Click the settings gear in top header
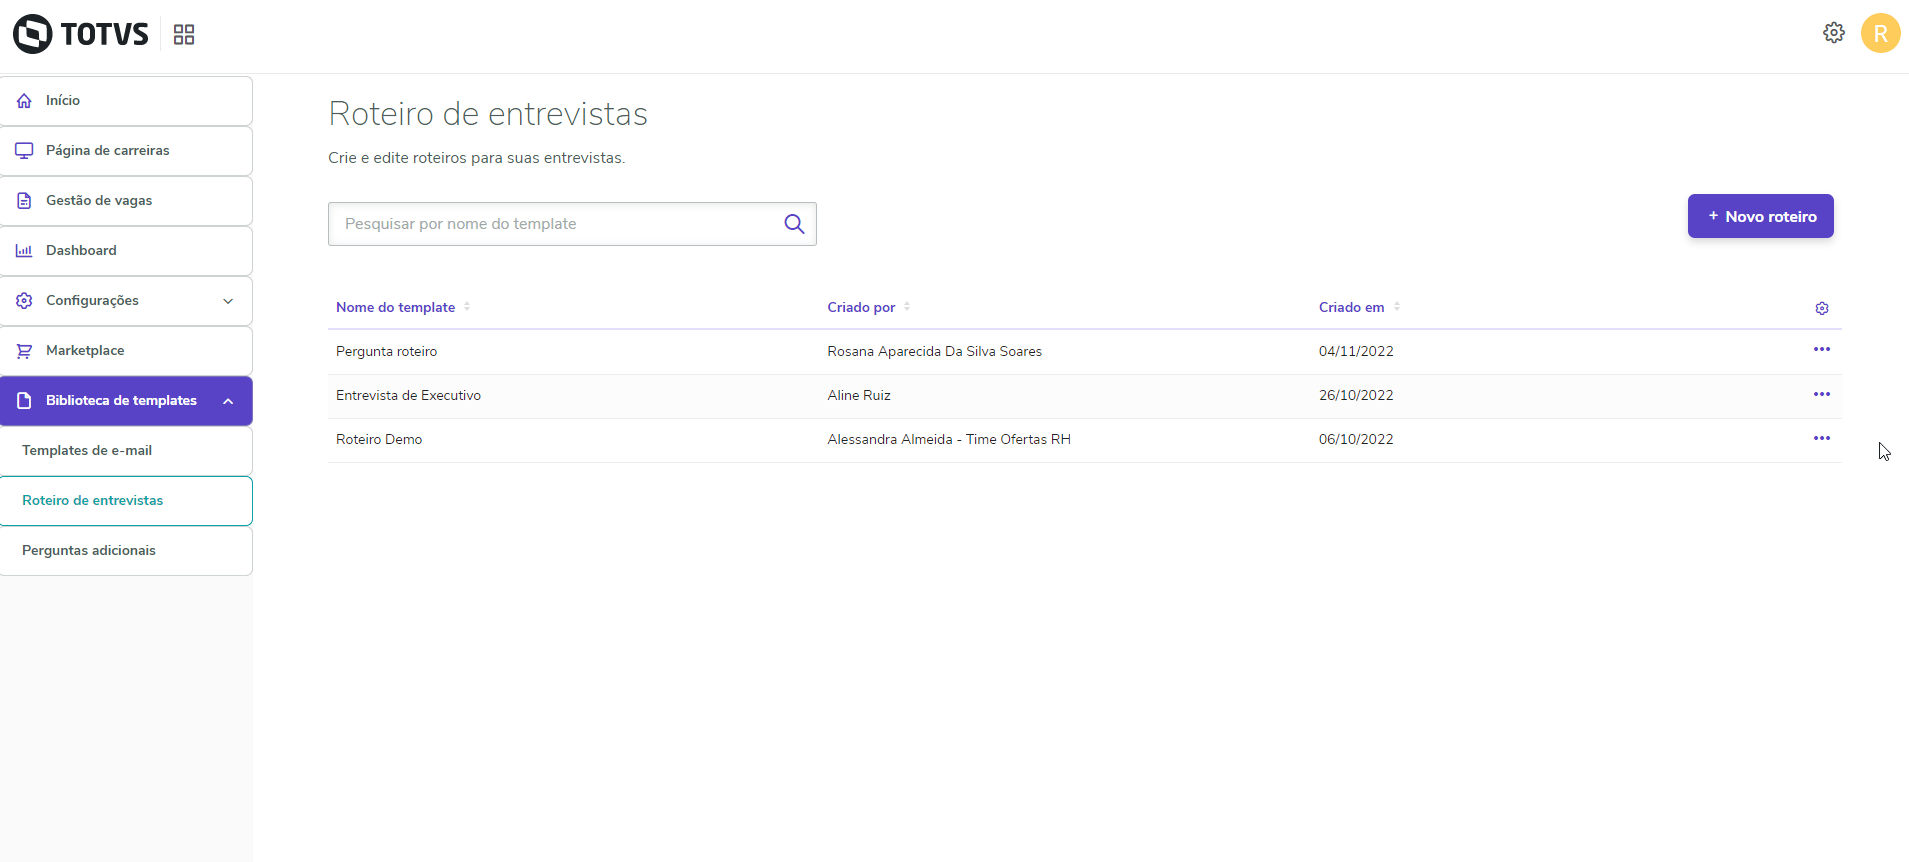The height and width of the screenshot is (862, 1909). pos(1833,33)
